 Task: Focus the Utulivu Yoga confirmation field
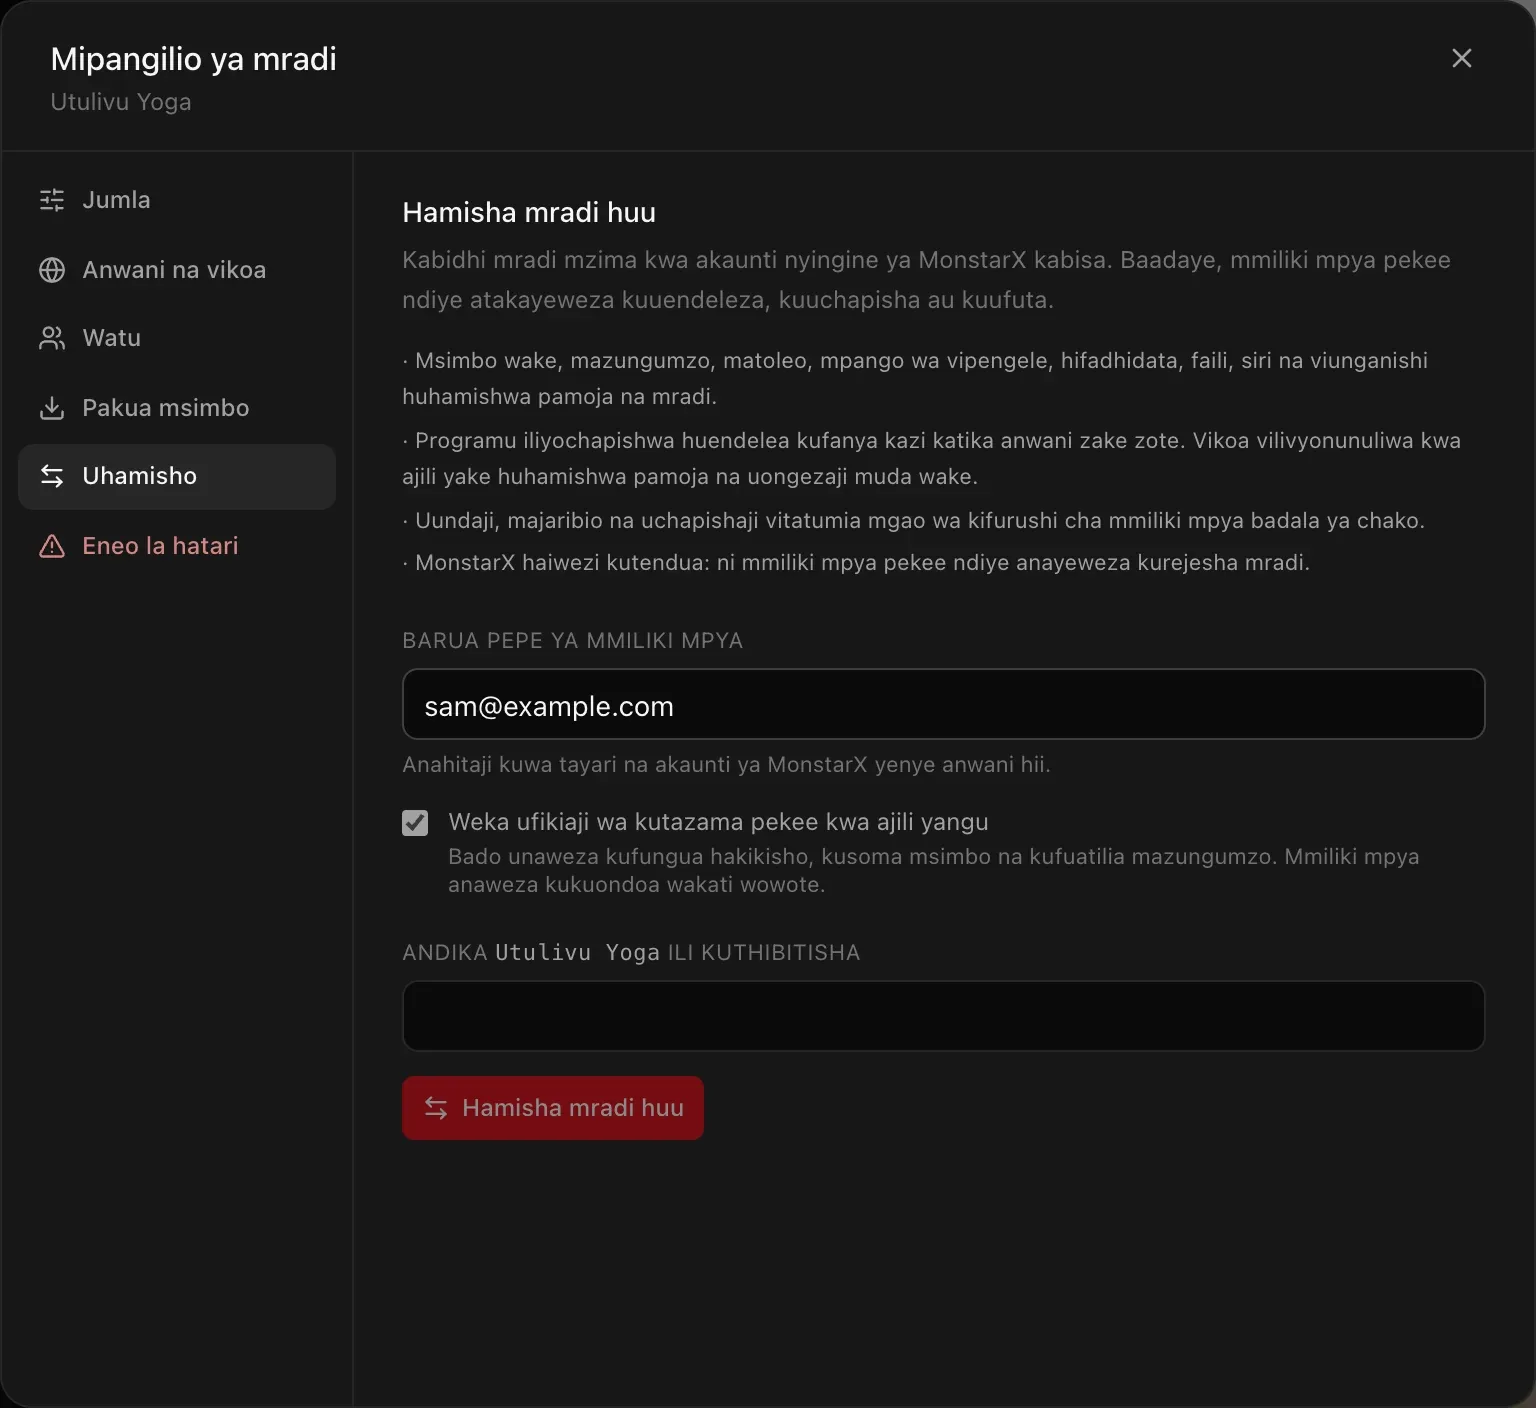[x=943, y=1016]
